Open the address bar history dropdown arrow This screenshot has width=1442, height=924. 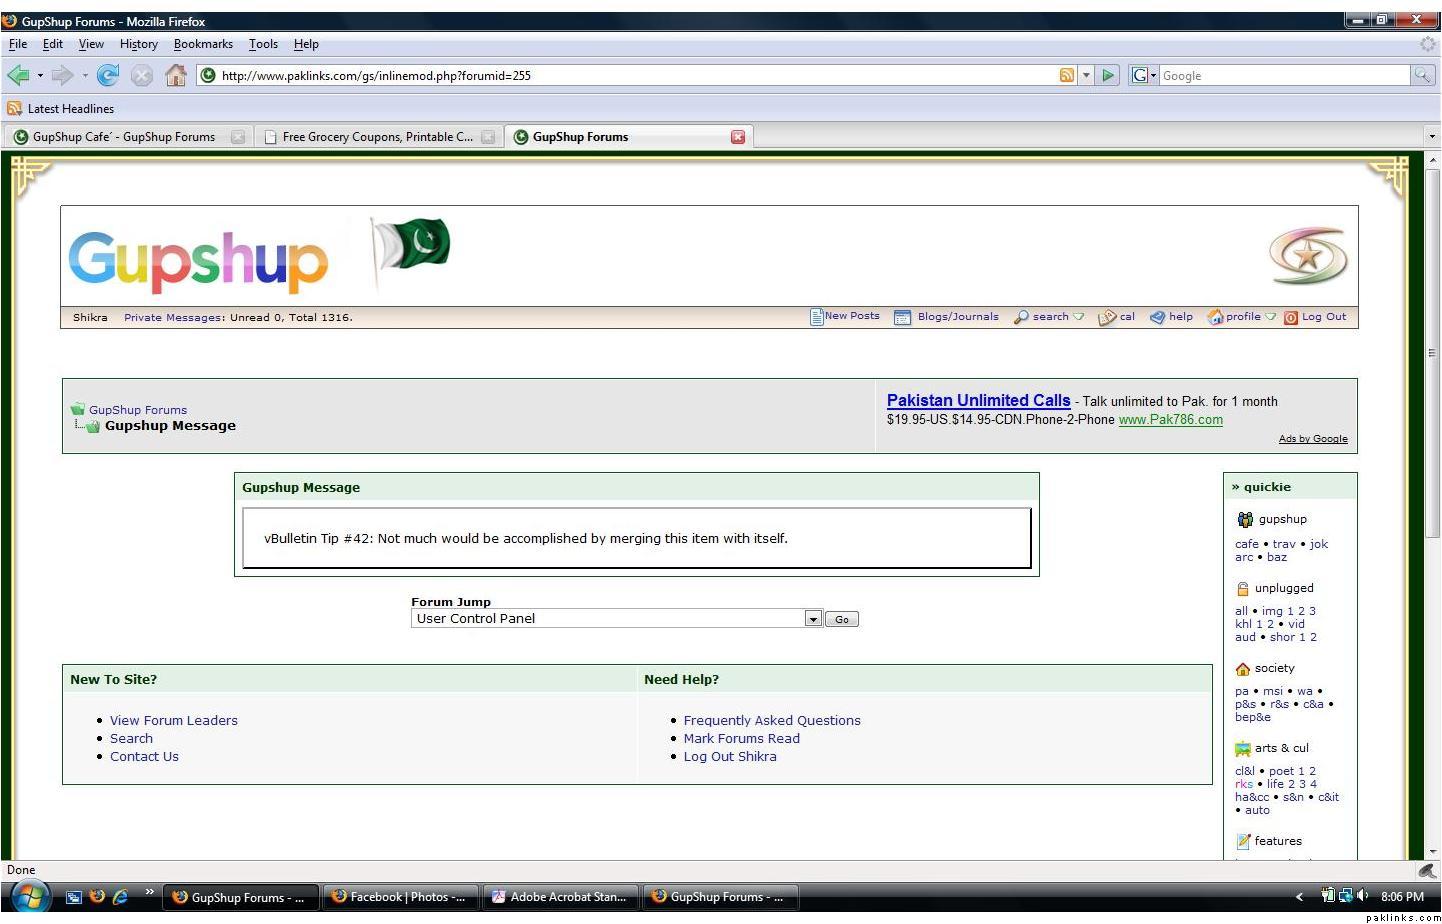pyautogui.click(x=1086, y=75)
